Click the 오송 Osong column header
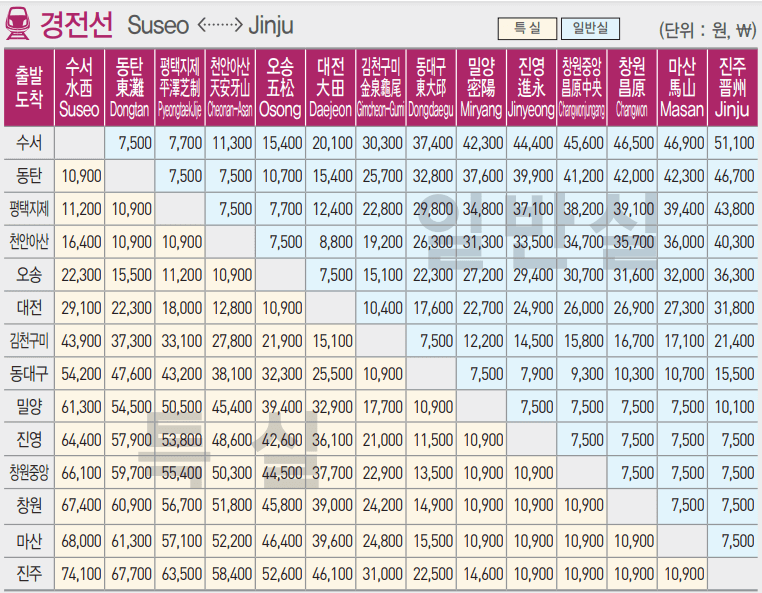The height and width of the screenshot is (593, 762). coord(280,87)
